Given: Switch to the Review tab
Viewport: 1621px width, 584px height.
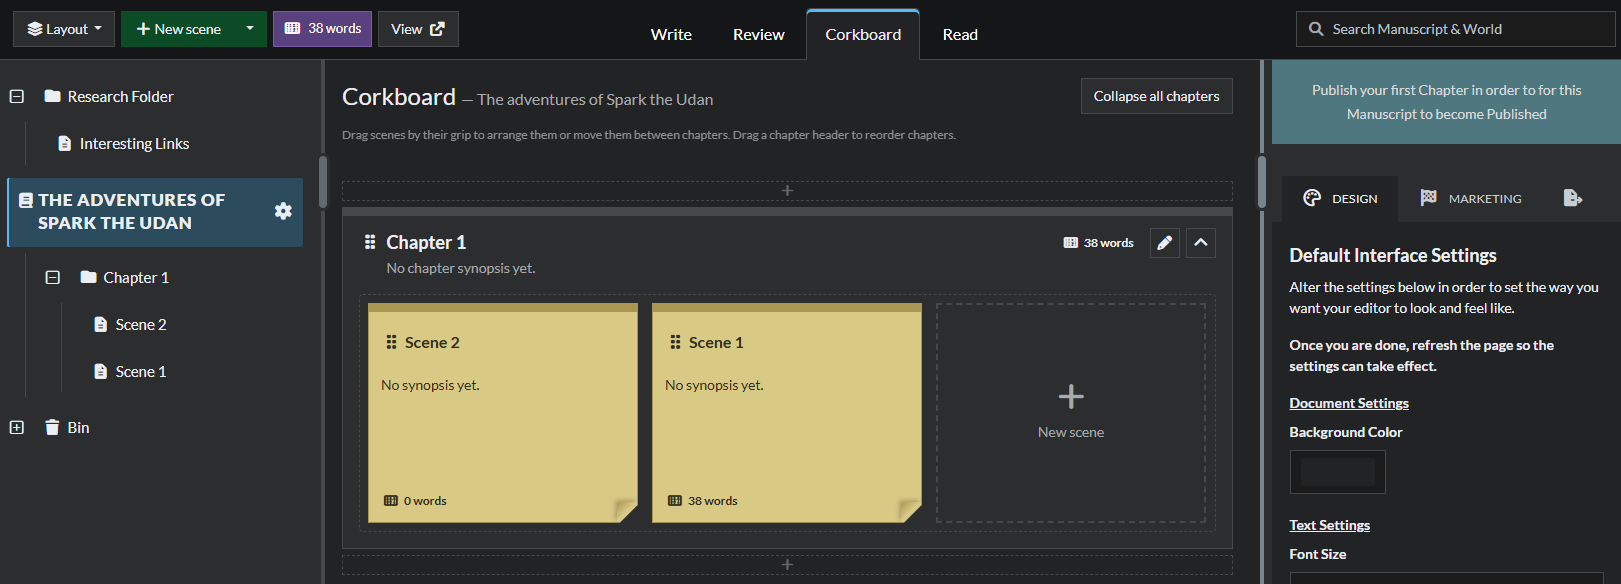Looking at the screenshot, I should pos(759,34).
